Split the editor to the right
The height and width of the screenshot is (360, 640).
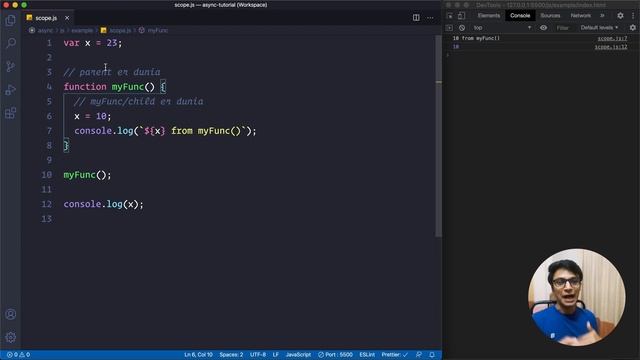tap(416, 18)
